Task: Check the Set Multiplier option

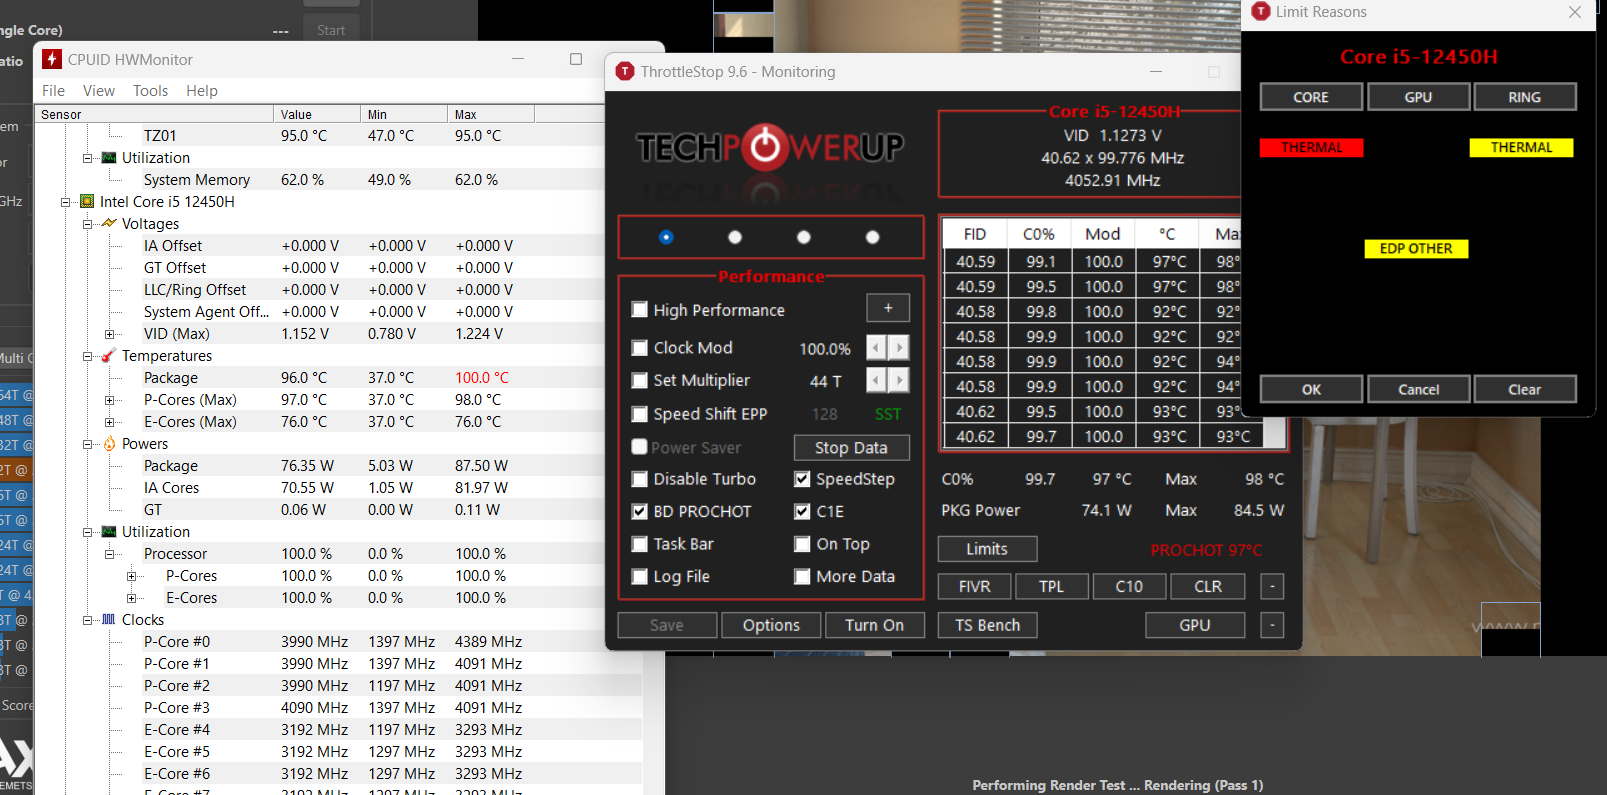Action: point(640,381)
